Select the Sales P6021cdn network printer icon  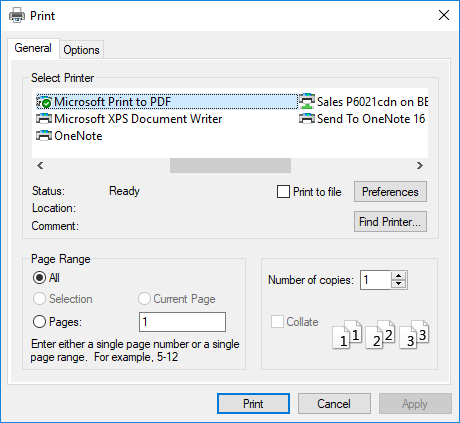tap(307, 101)
